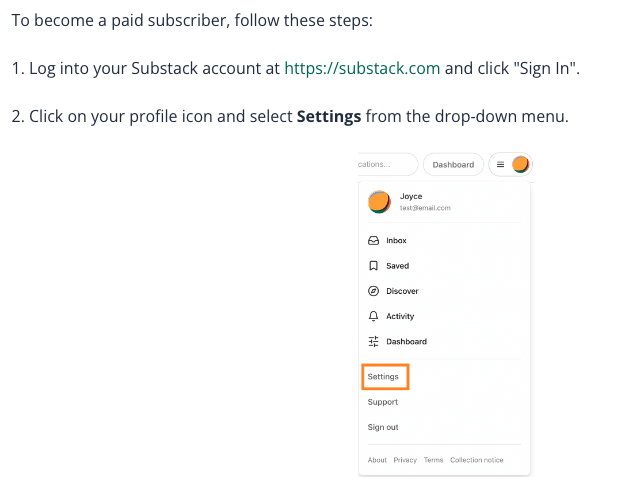This screenshot has width=619, height=493.
Task: Open the Terms footer link
Action: click(x=433, y=460)
